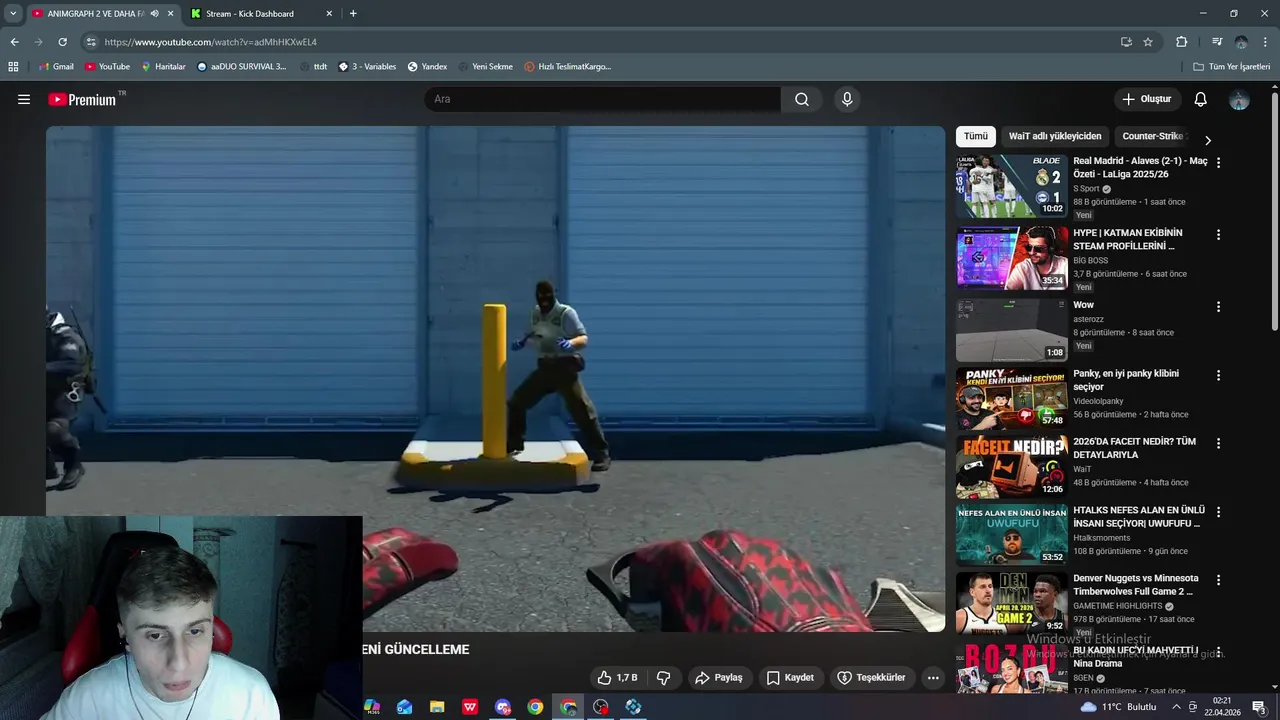1280x720 pixels.
Task: Click the Teşekkürler thanks button
Action: [871, 677]
